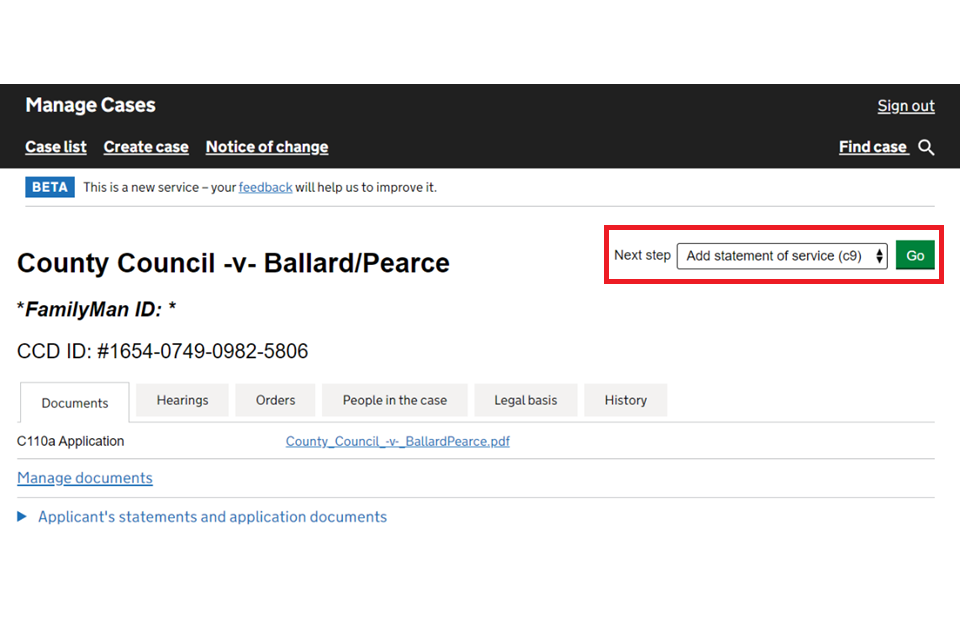Select the People in the case tab
This screenshot has height=640, width=960.
tap(394, 400)
